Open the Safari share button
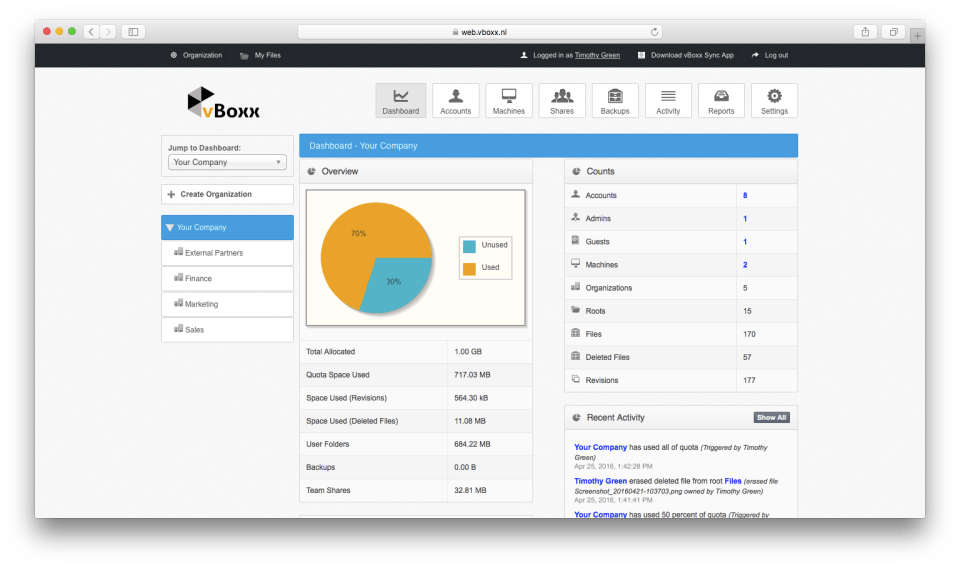 click(865, 32)
